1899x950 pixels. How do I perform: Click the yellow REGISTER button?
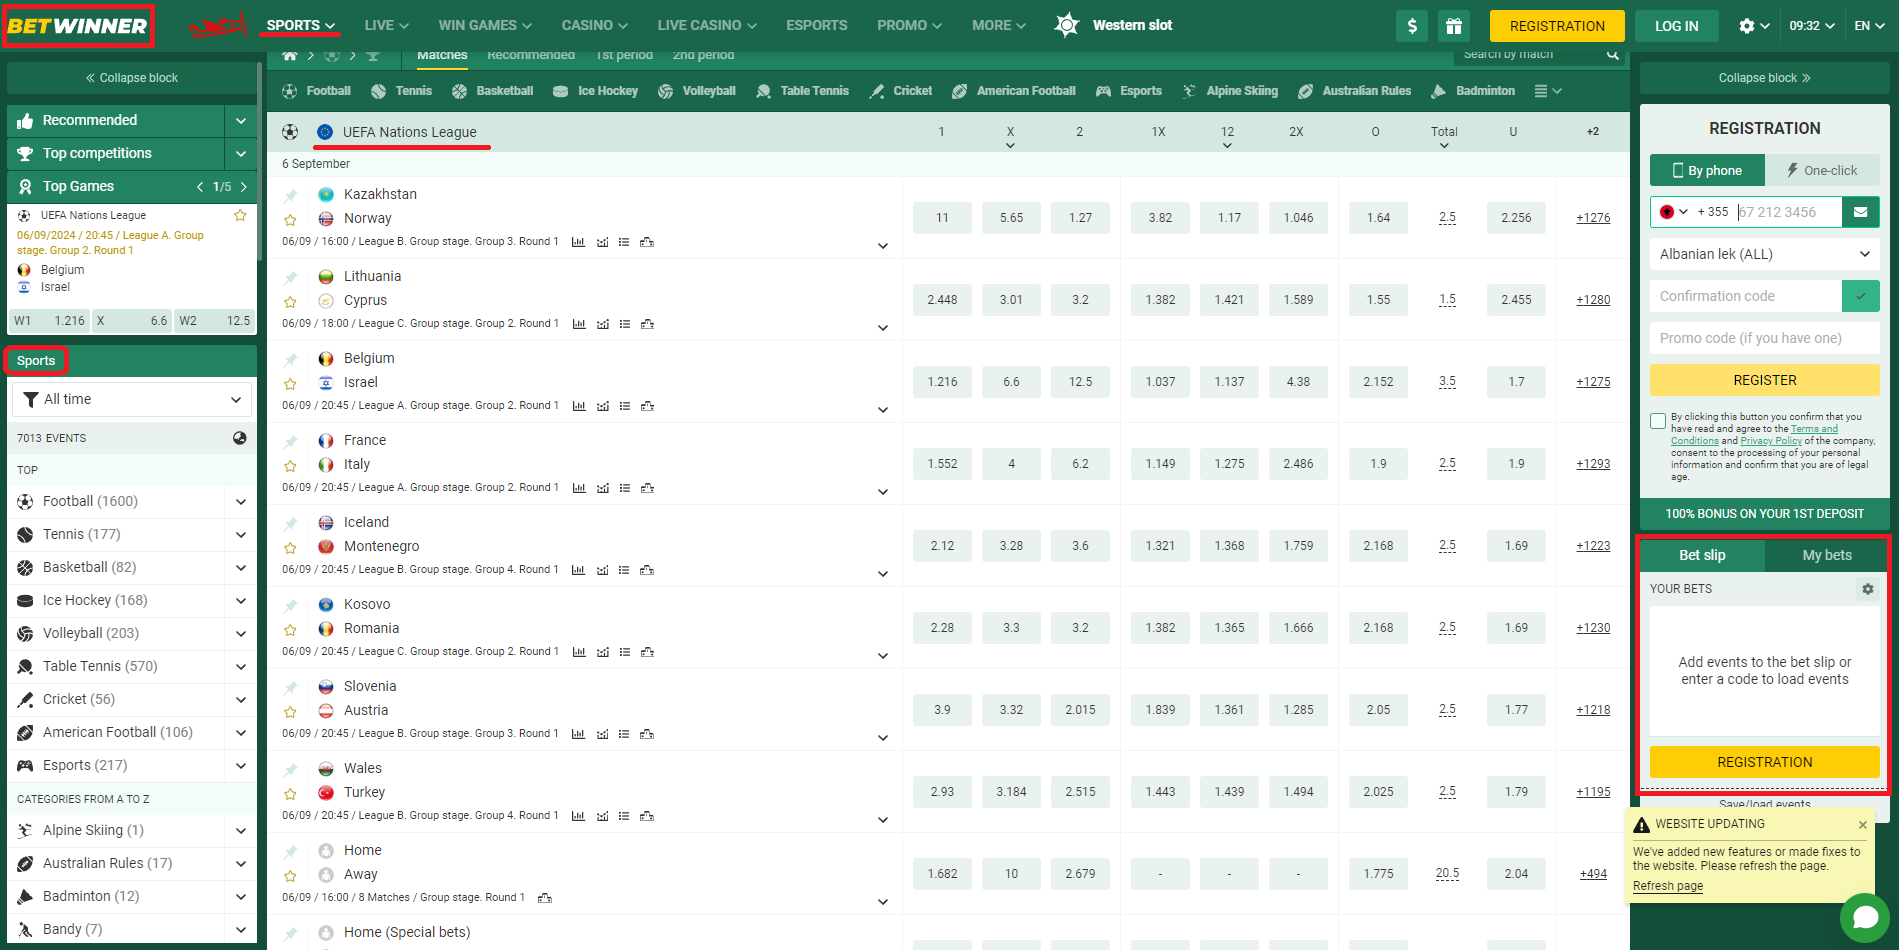pos(1765,380)
